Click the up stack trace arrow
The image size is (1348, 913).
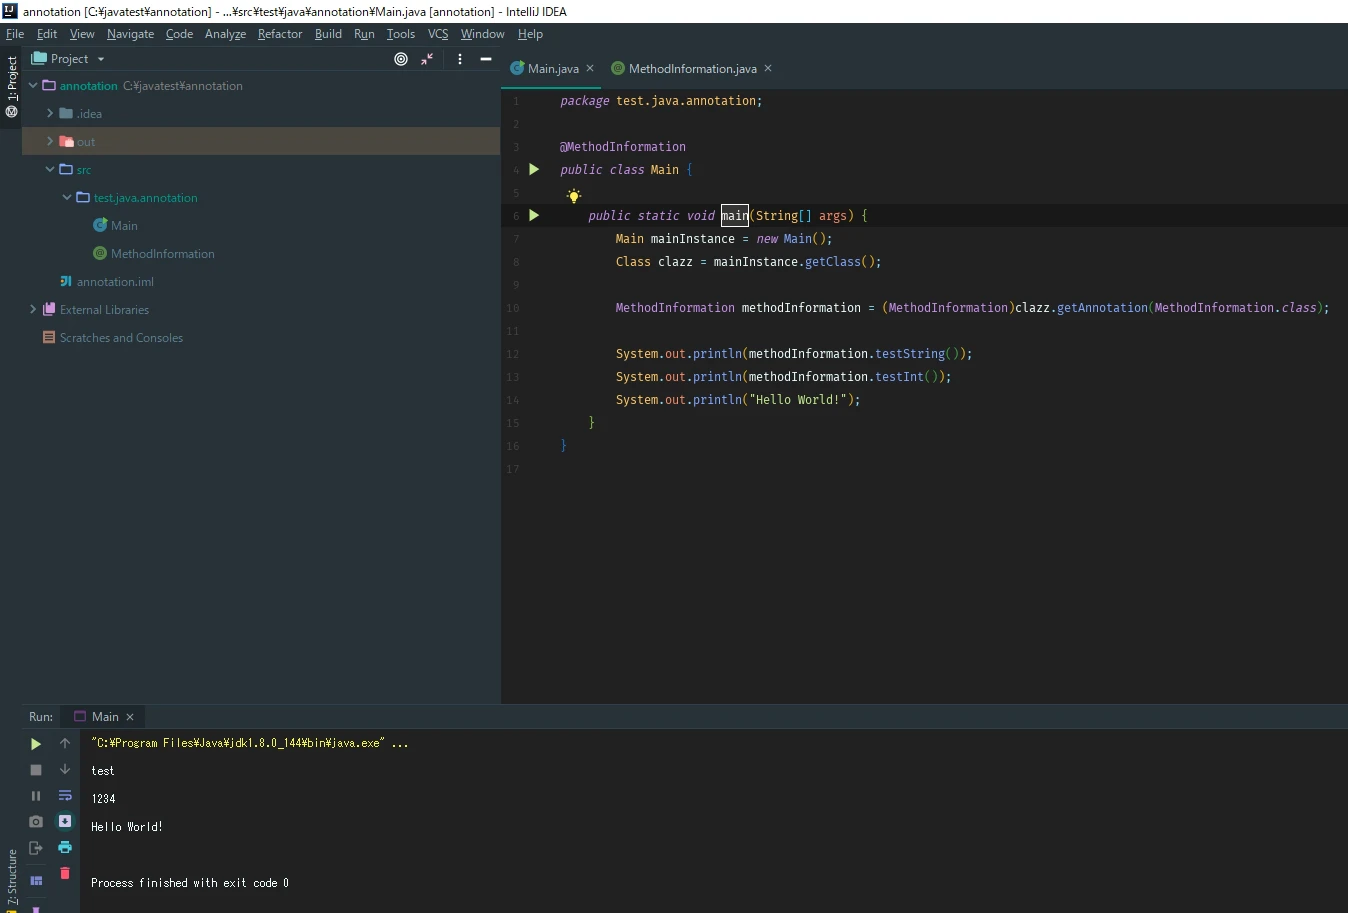pyautogui.click(x=65, y=744)
